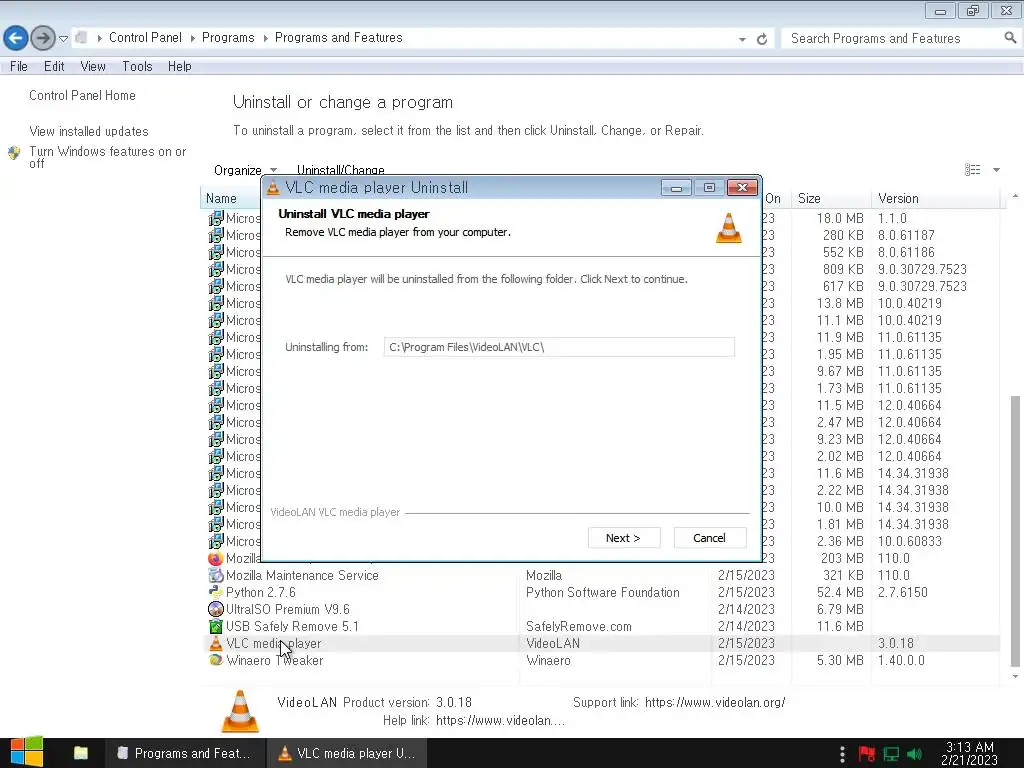This screenshot has width=1024, height=768.
Task: Click the red flag action center icon
Action: pos(867,754)
